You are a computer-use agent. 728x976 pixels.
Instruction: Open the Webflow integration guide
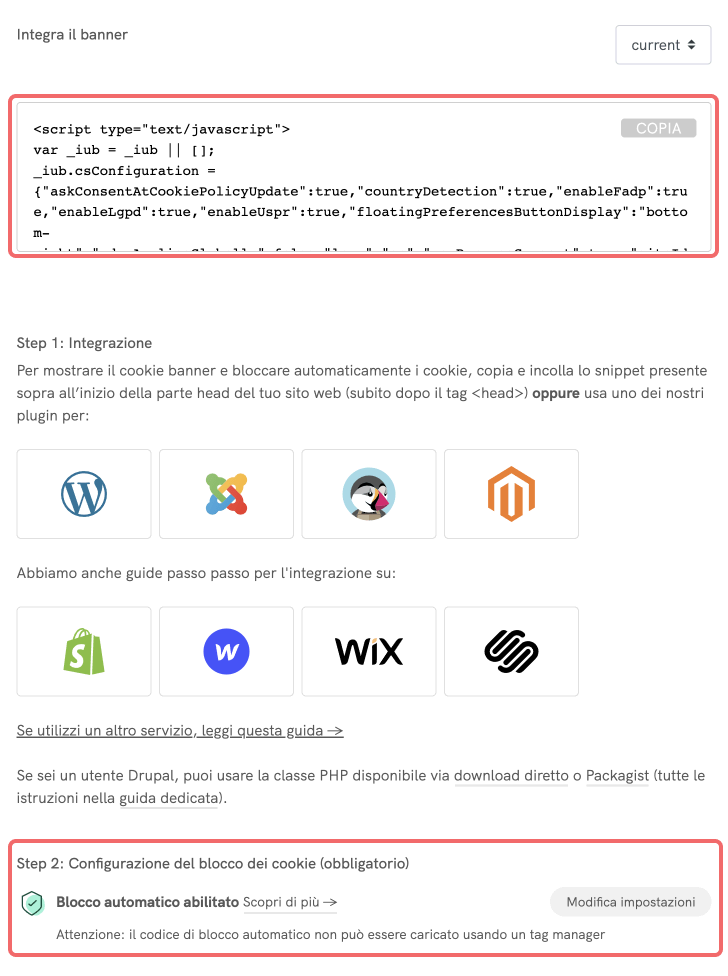[226, 651]
